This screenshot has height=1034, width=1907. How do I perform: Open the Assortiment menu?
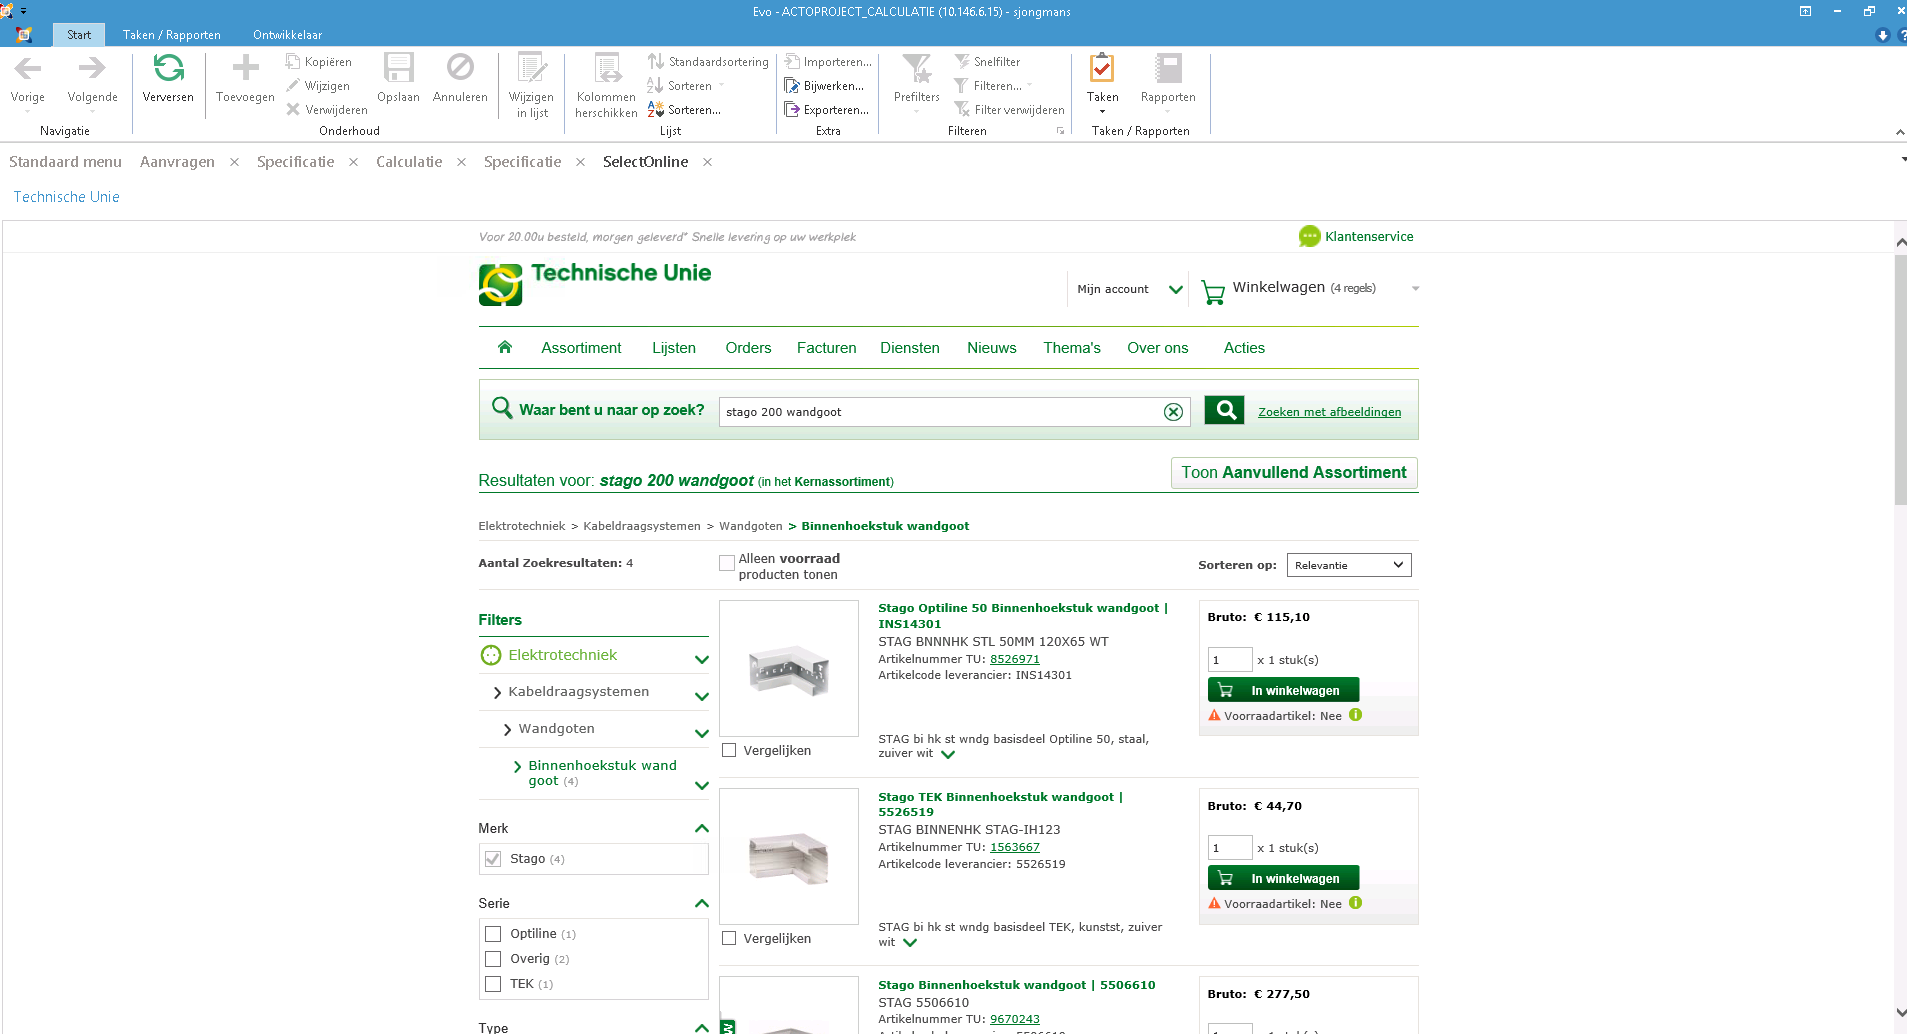[x=581, y=348]
